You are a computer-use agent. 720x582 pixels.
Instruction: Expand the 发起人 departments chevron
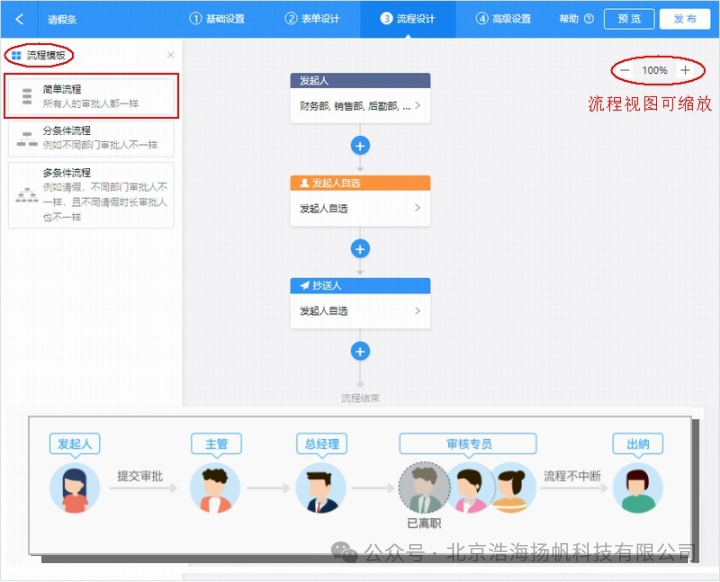417,106
